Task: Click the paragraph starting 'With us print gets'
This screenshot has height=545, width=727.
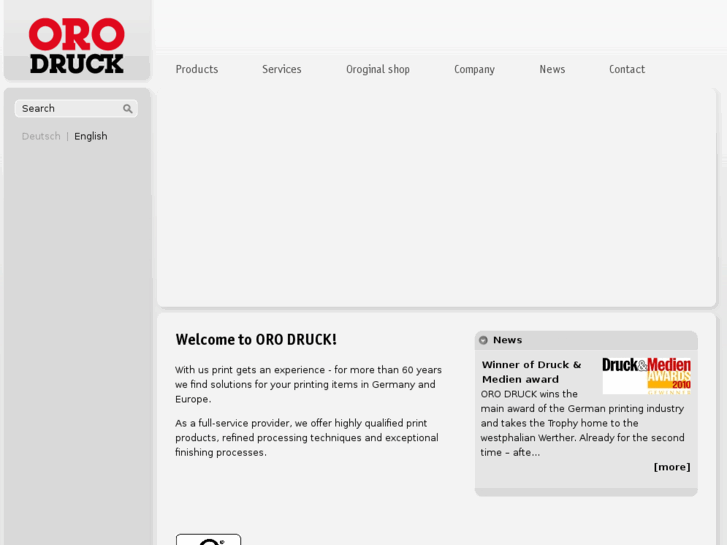Action: tap(308, 385)
